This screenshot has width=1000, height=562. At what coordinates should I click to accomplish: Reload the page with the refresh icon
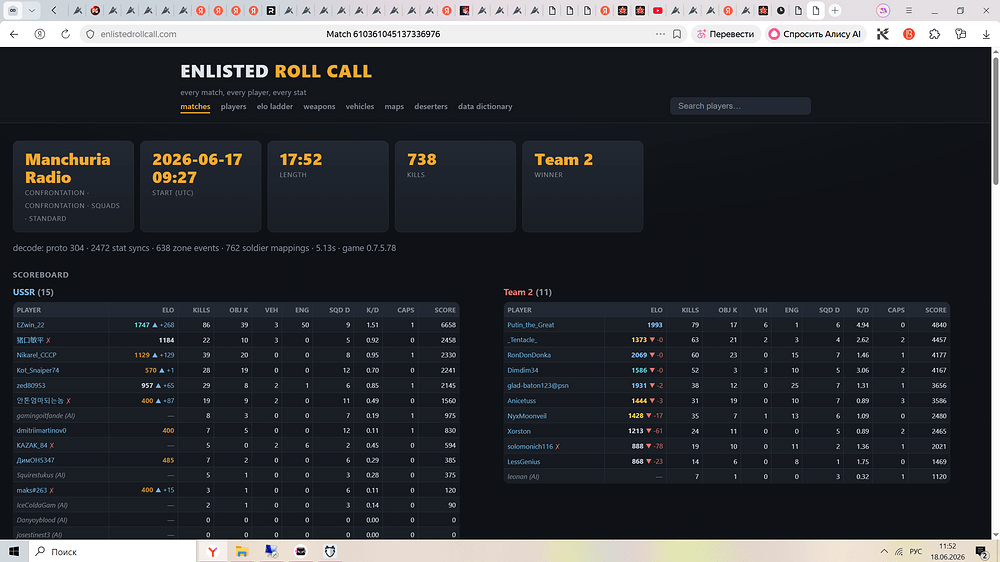(65, 34)
